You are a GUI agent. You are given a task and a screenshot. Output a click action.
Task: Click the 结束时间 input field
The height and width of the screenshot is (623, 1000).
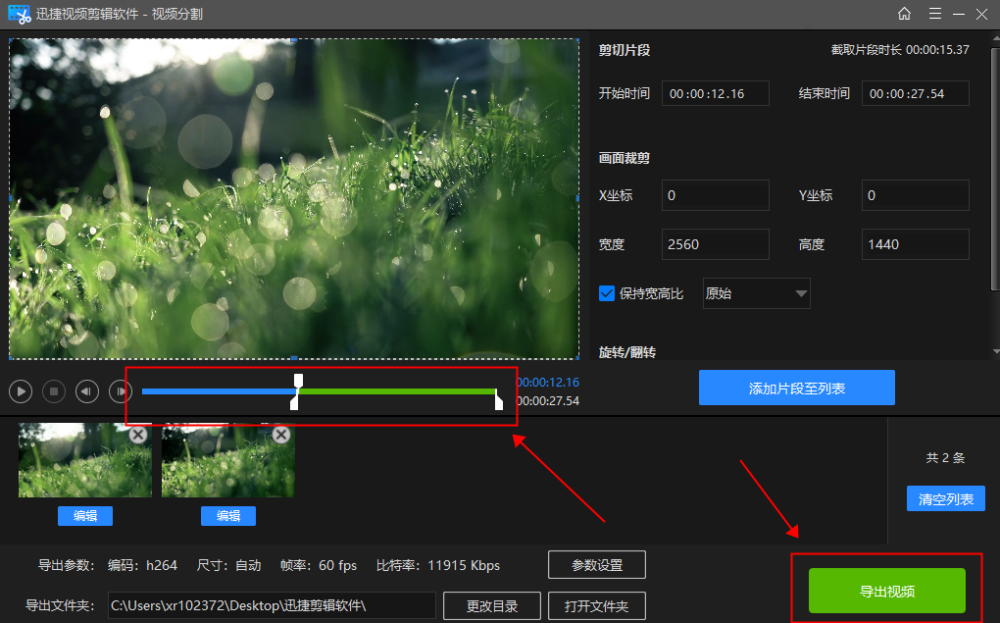915,93
